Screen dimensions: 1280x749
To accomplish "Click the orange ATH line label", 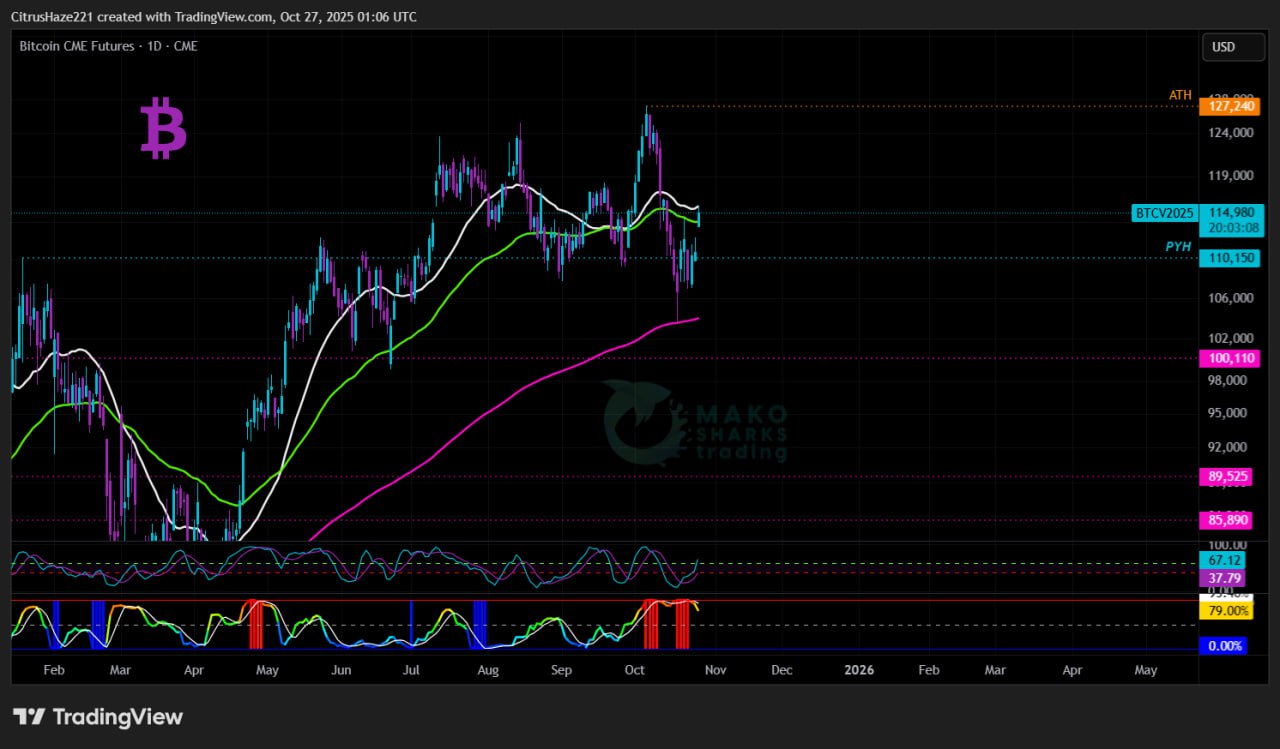I will [1180, 95].
